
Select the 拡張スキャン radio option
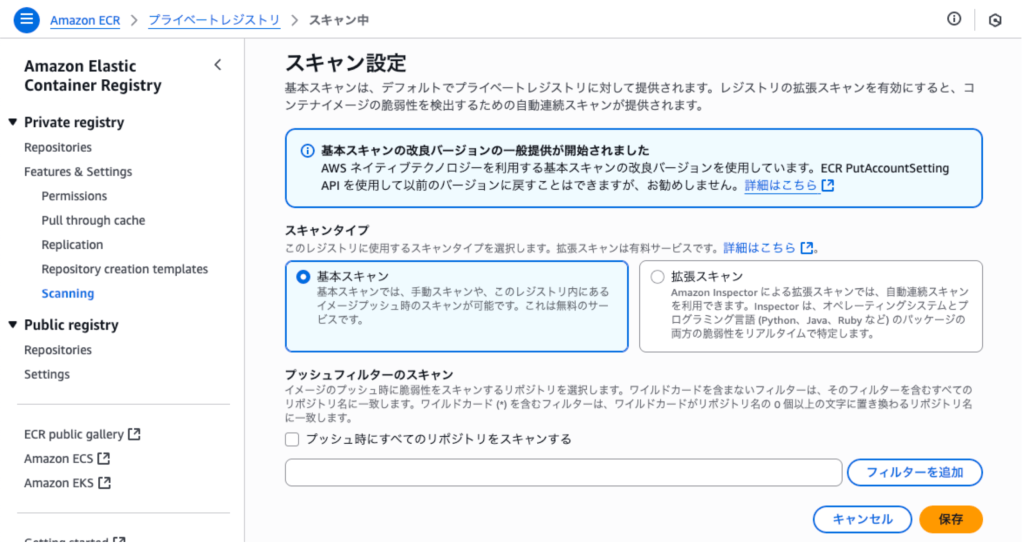(657, 277)
